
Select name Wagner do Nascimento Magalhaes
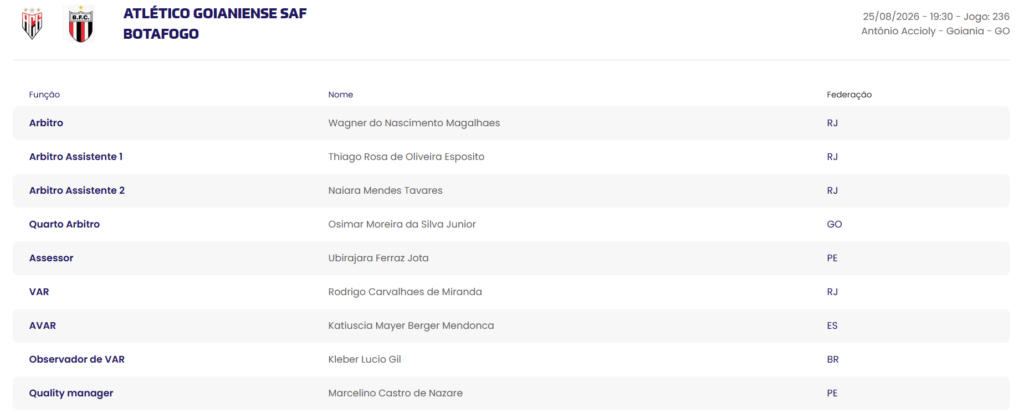coord(414,123)
